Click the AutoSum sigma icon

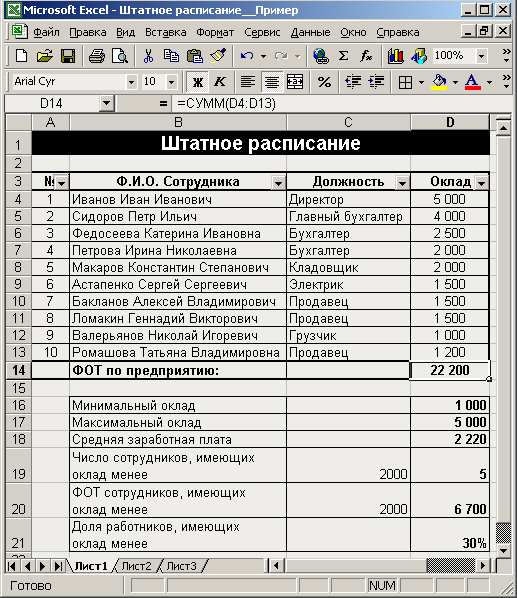[344, 56]
